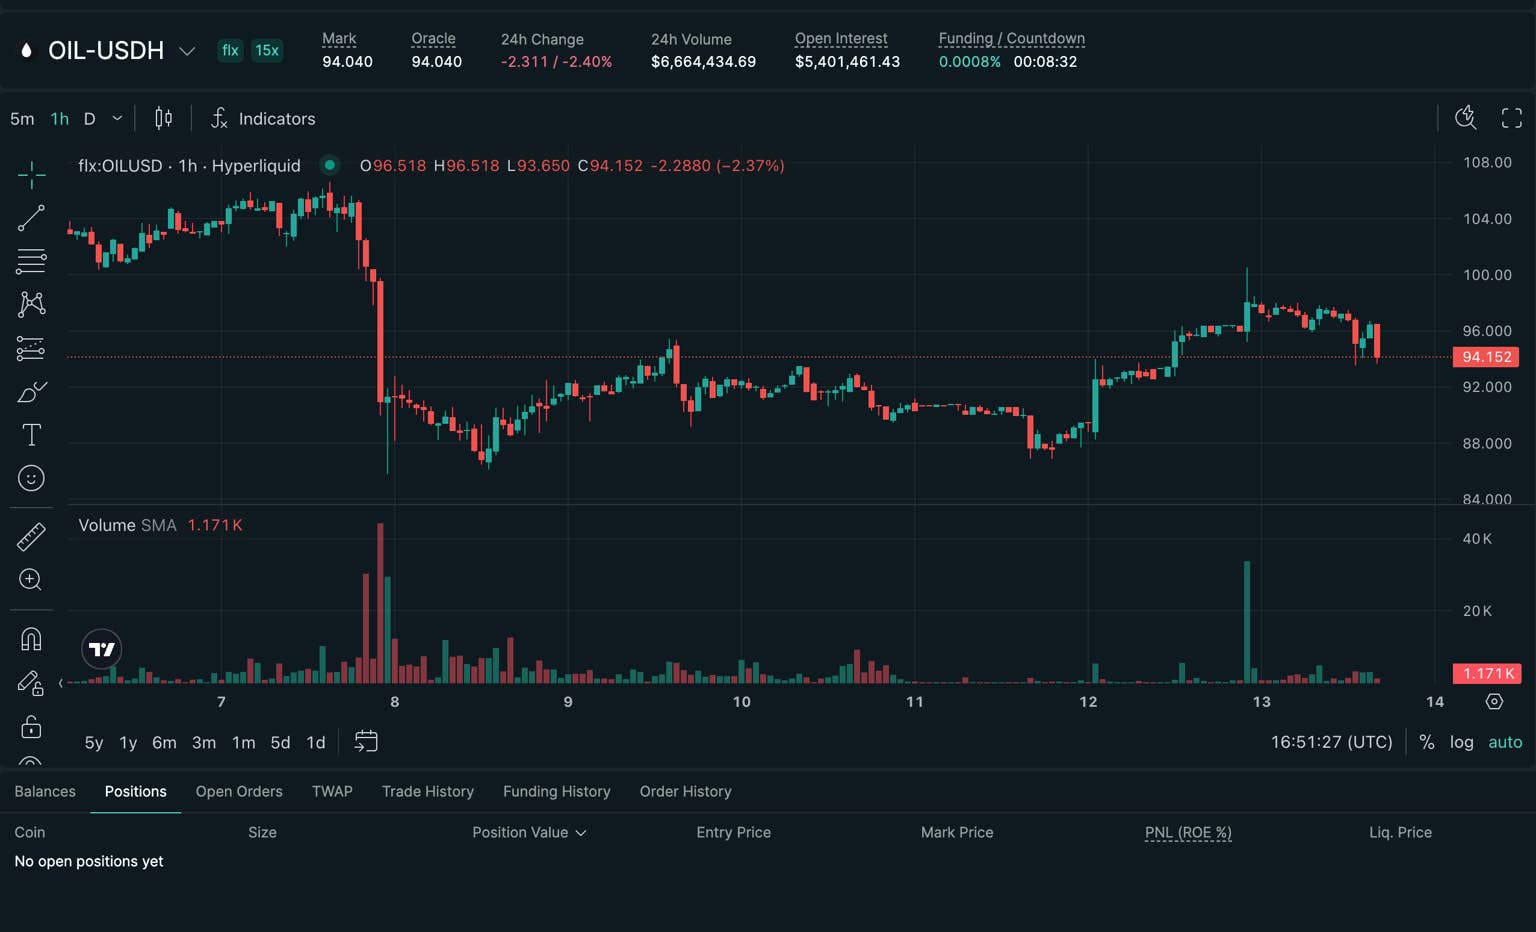
Task: Switch to the Open Orders tab
Action: (x=239, y=792)
